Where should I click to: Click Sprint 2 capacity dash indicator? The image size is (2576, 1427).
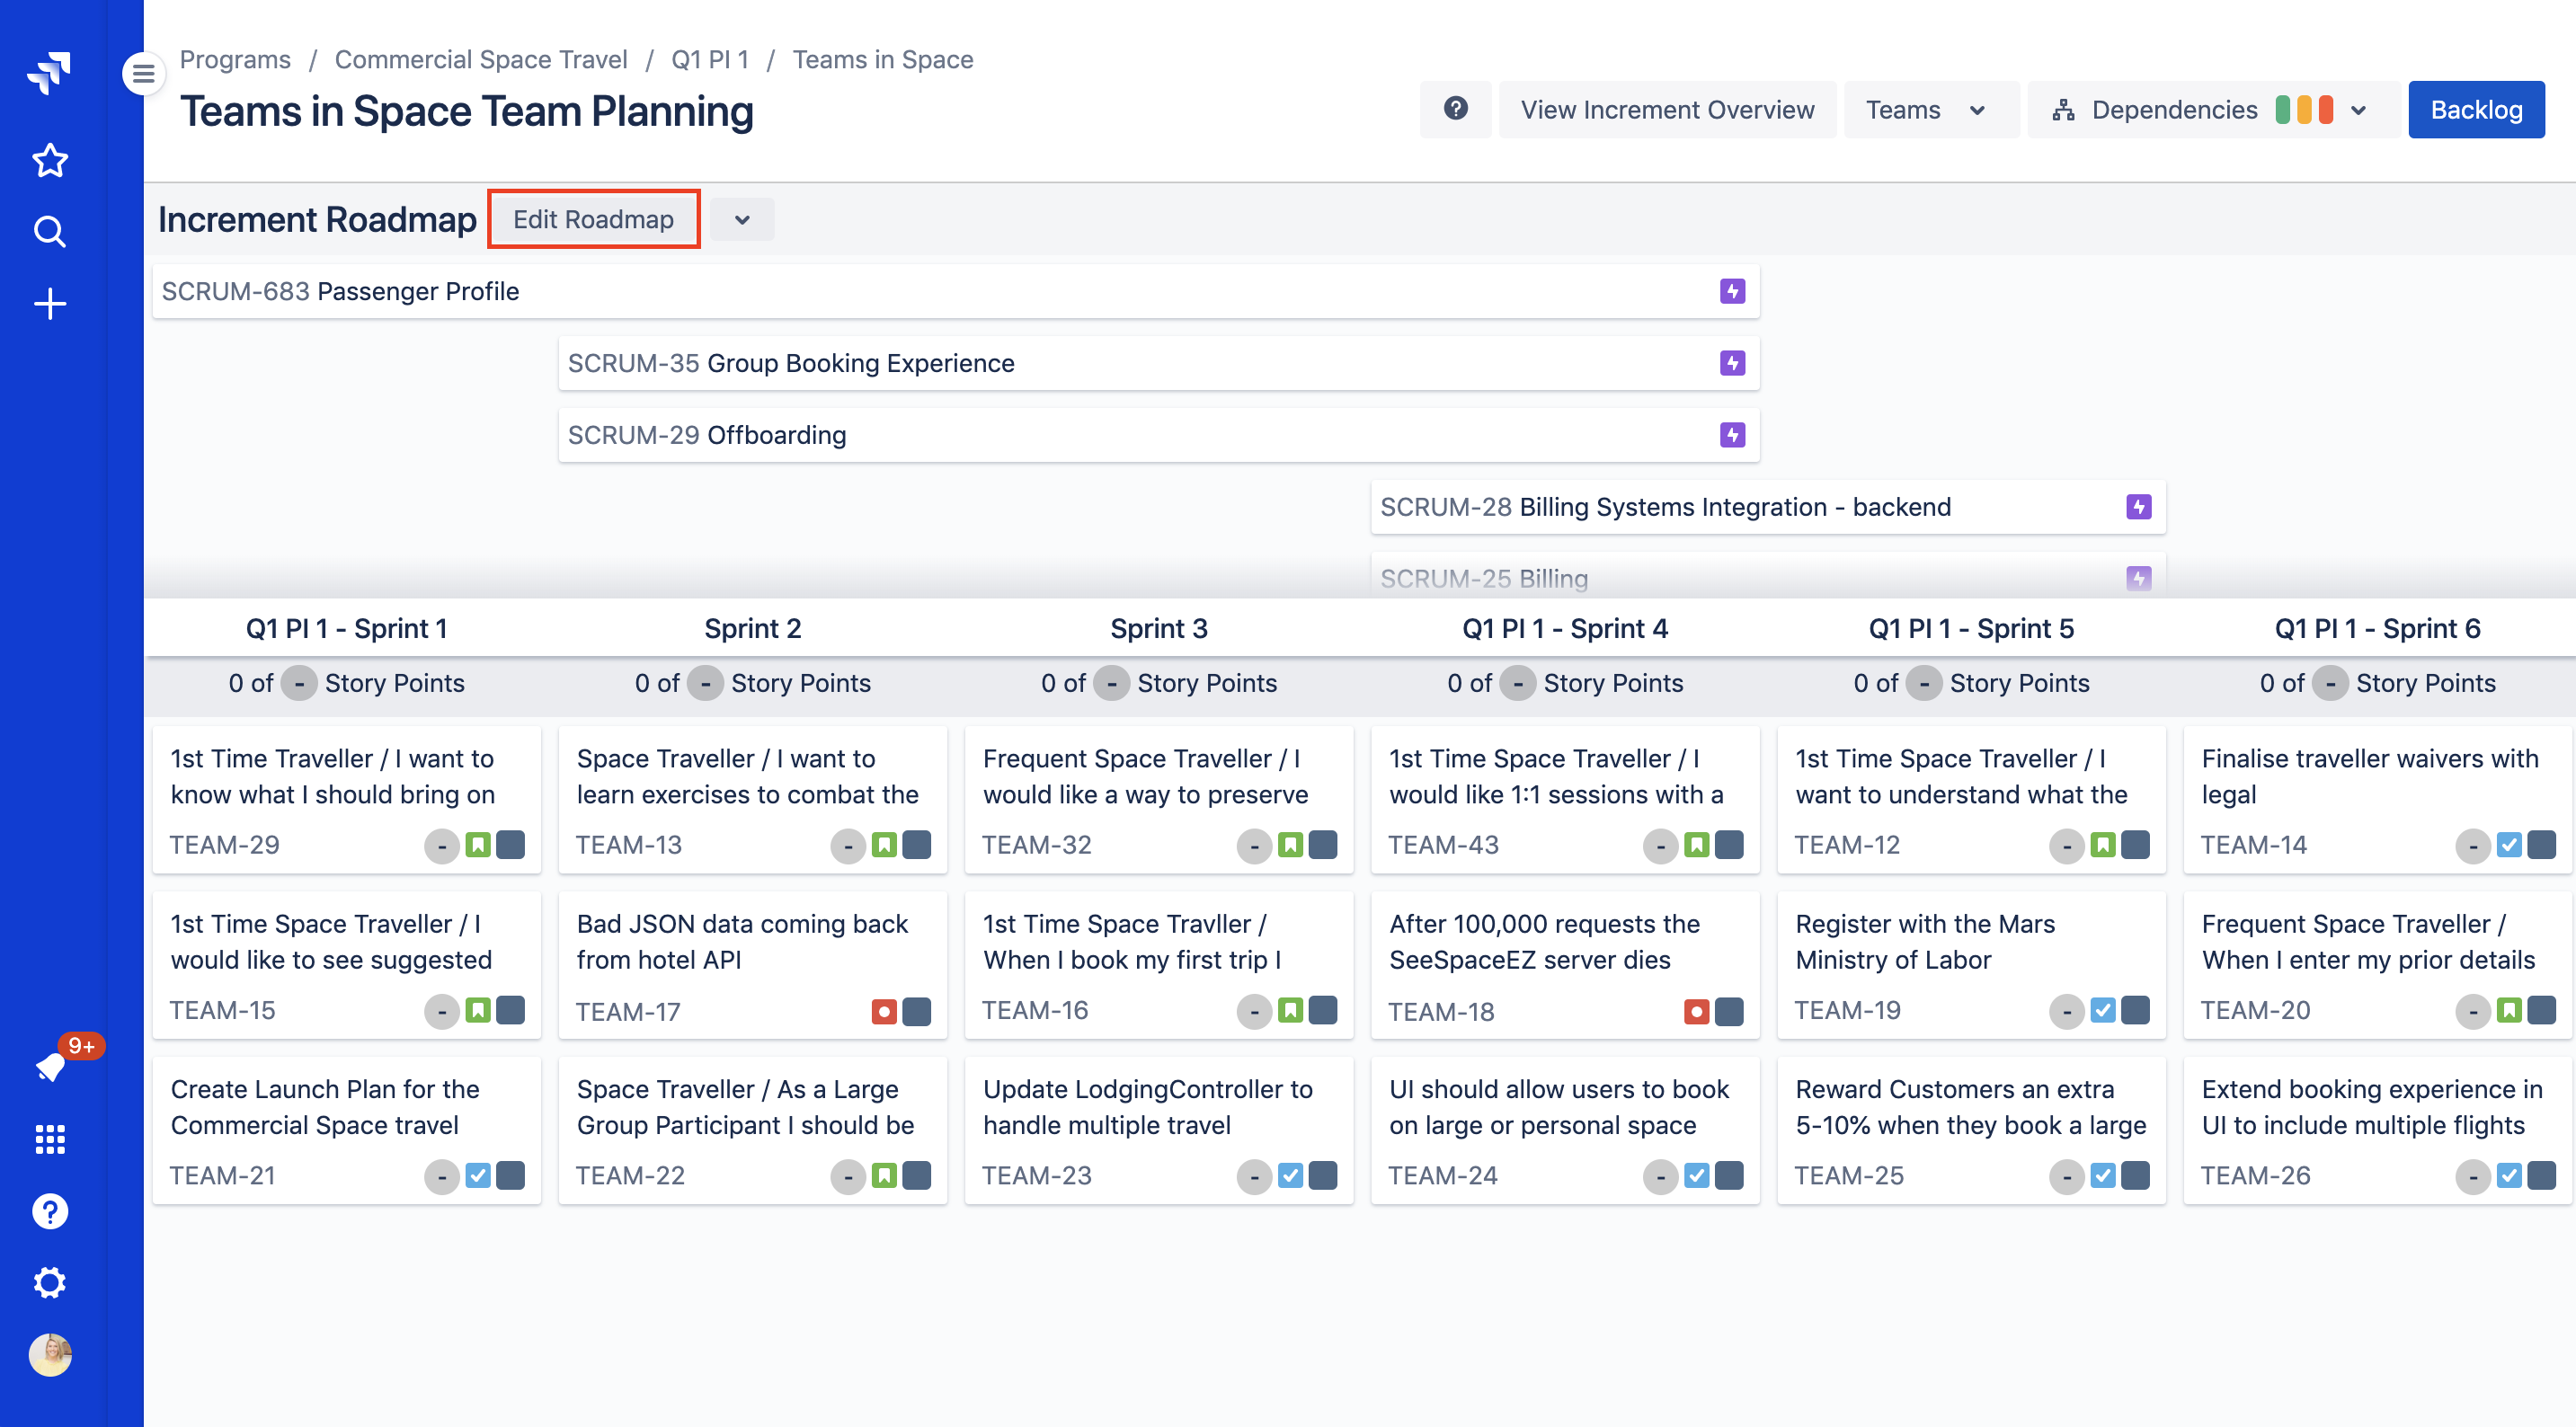tap(705, 684)
